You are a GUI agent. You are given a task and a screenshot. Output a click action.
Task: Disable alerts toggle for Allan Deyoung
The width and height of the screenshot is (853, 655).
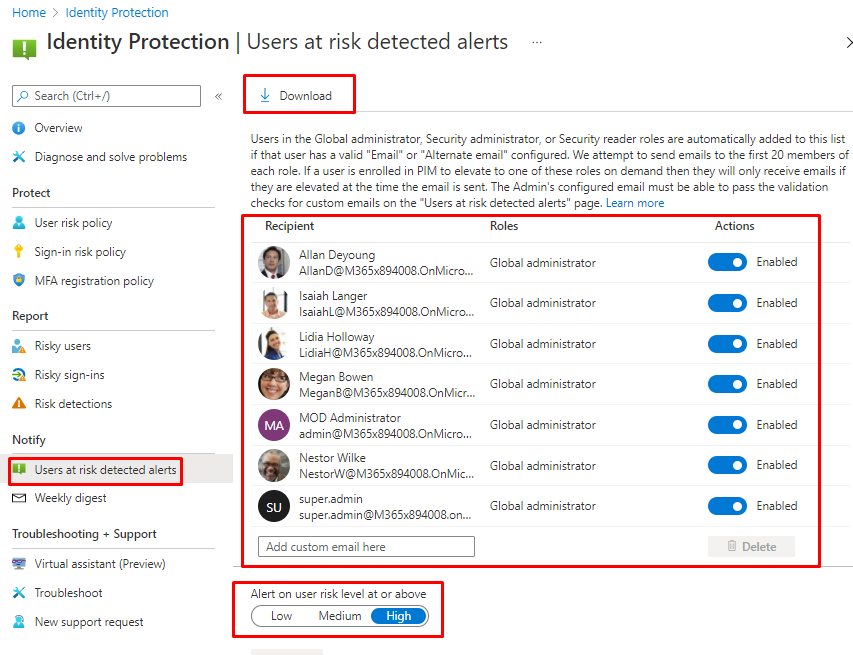click(x=727, y=262)
